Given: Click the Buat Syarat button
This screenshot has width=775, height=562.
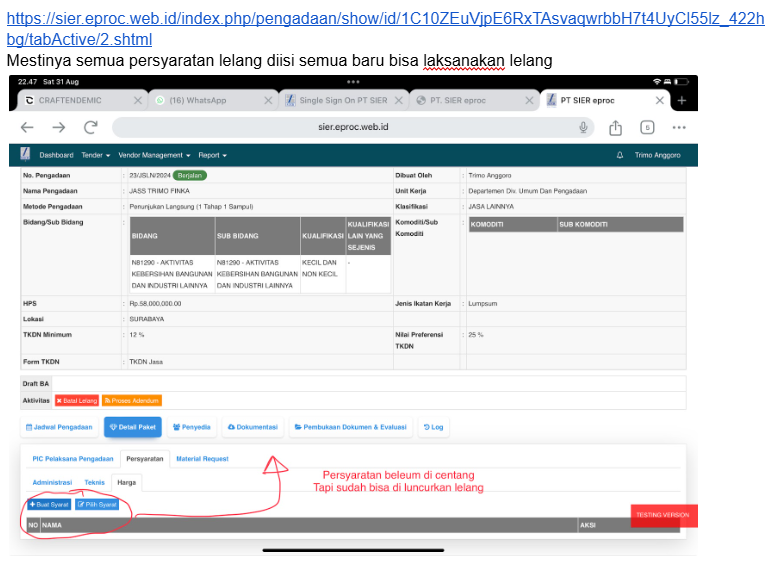Looking at the screenshot, I should 49,504.
